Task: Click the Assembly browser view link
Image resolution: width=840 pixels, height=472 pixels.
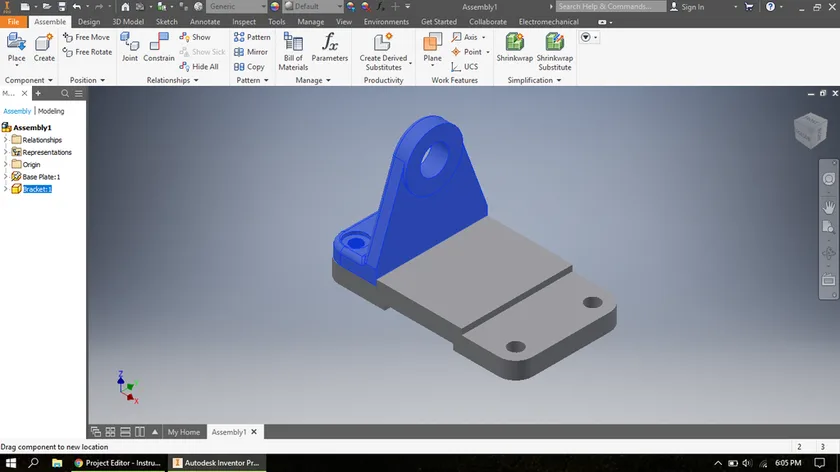Action: click(x=17, y=111)
